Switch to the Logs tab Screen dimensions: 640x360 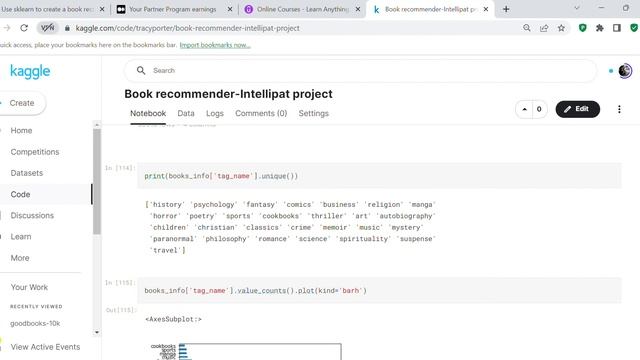pos(215,113)
